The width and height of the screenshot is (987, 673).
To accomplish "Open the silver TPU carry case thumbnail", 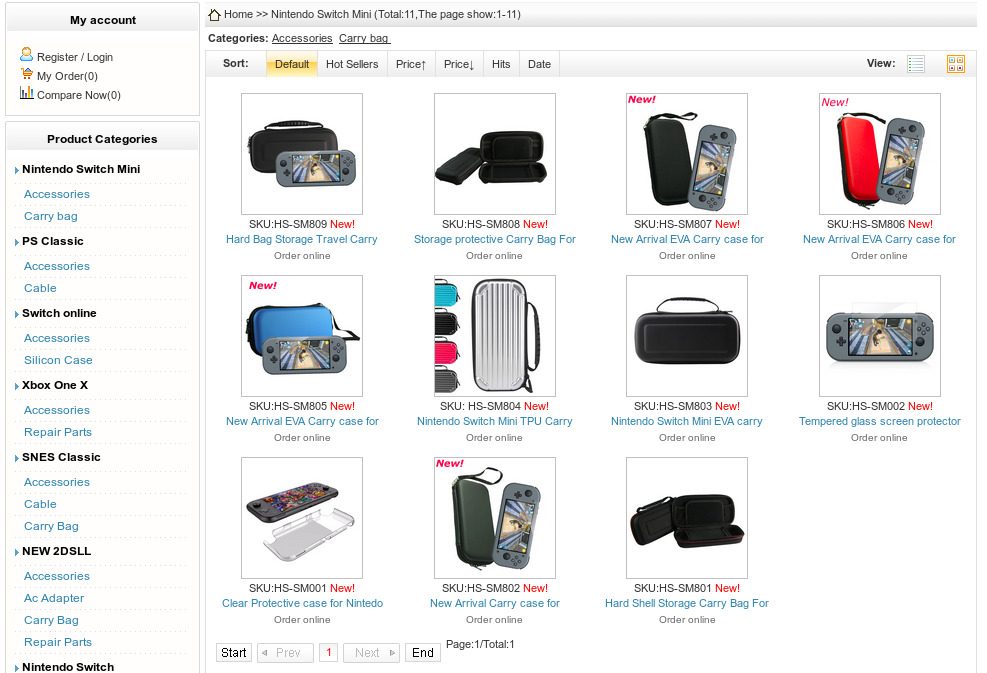I will click(x=494, y=336).
